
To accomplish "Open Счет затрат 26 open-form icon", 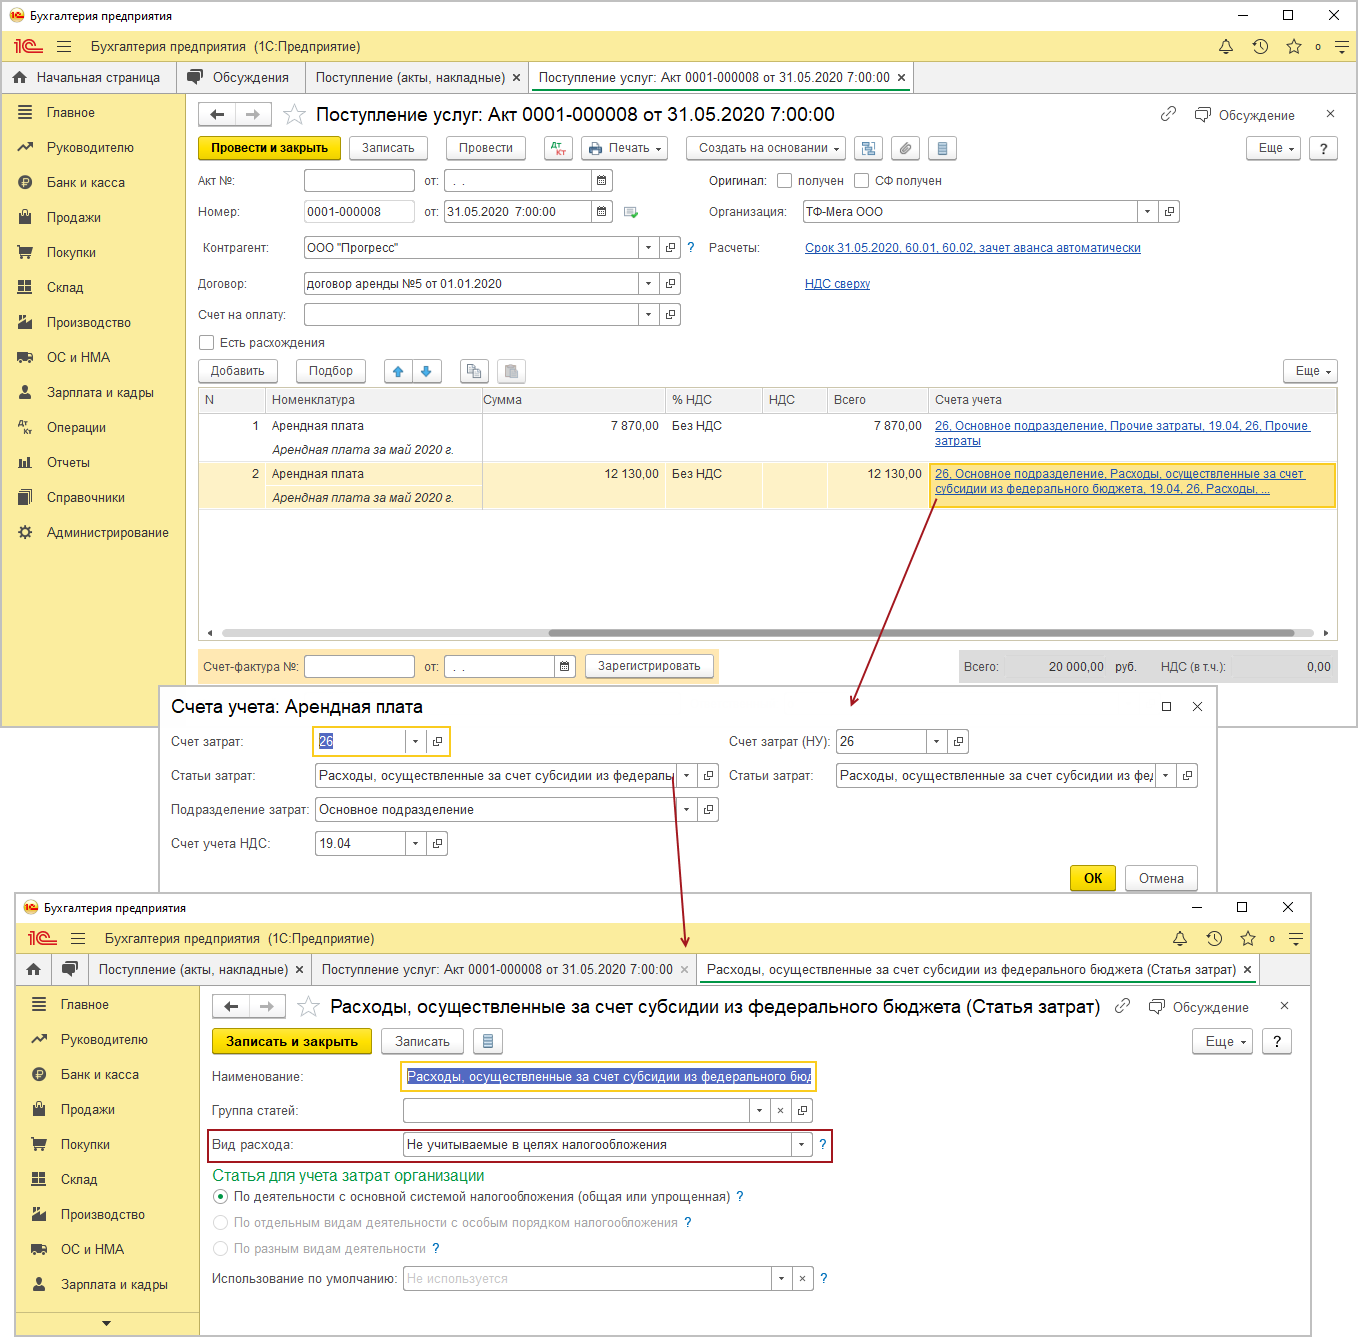I will pos(437,742).
